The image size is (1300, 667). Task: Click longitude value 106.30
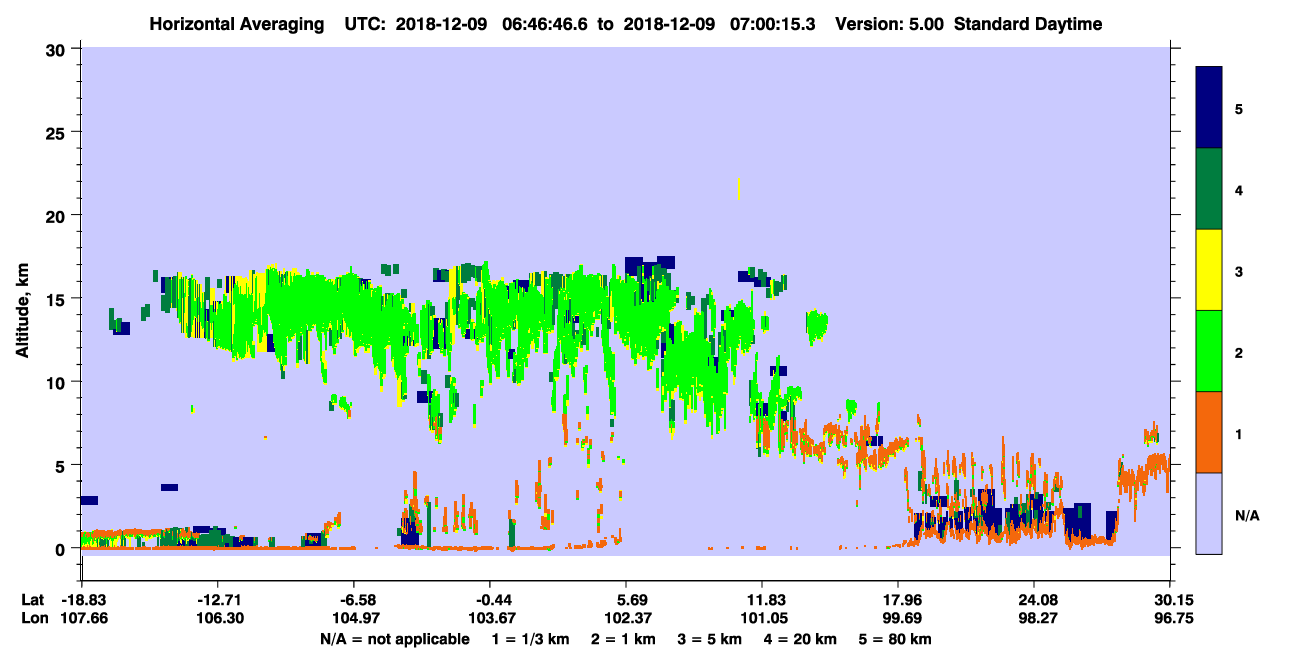click(218, 618)
